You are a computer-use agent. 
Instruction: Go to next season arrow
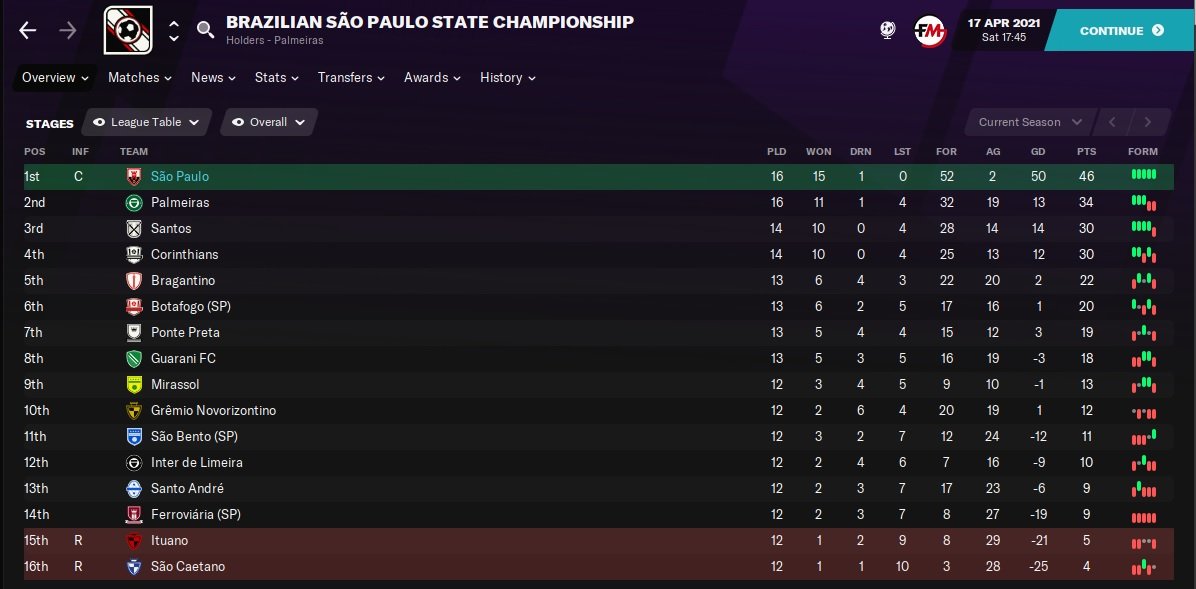click(1147, 122)
